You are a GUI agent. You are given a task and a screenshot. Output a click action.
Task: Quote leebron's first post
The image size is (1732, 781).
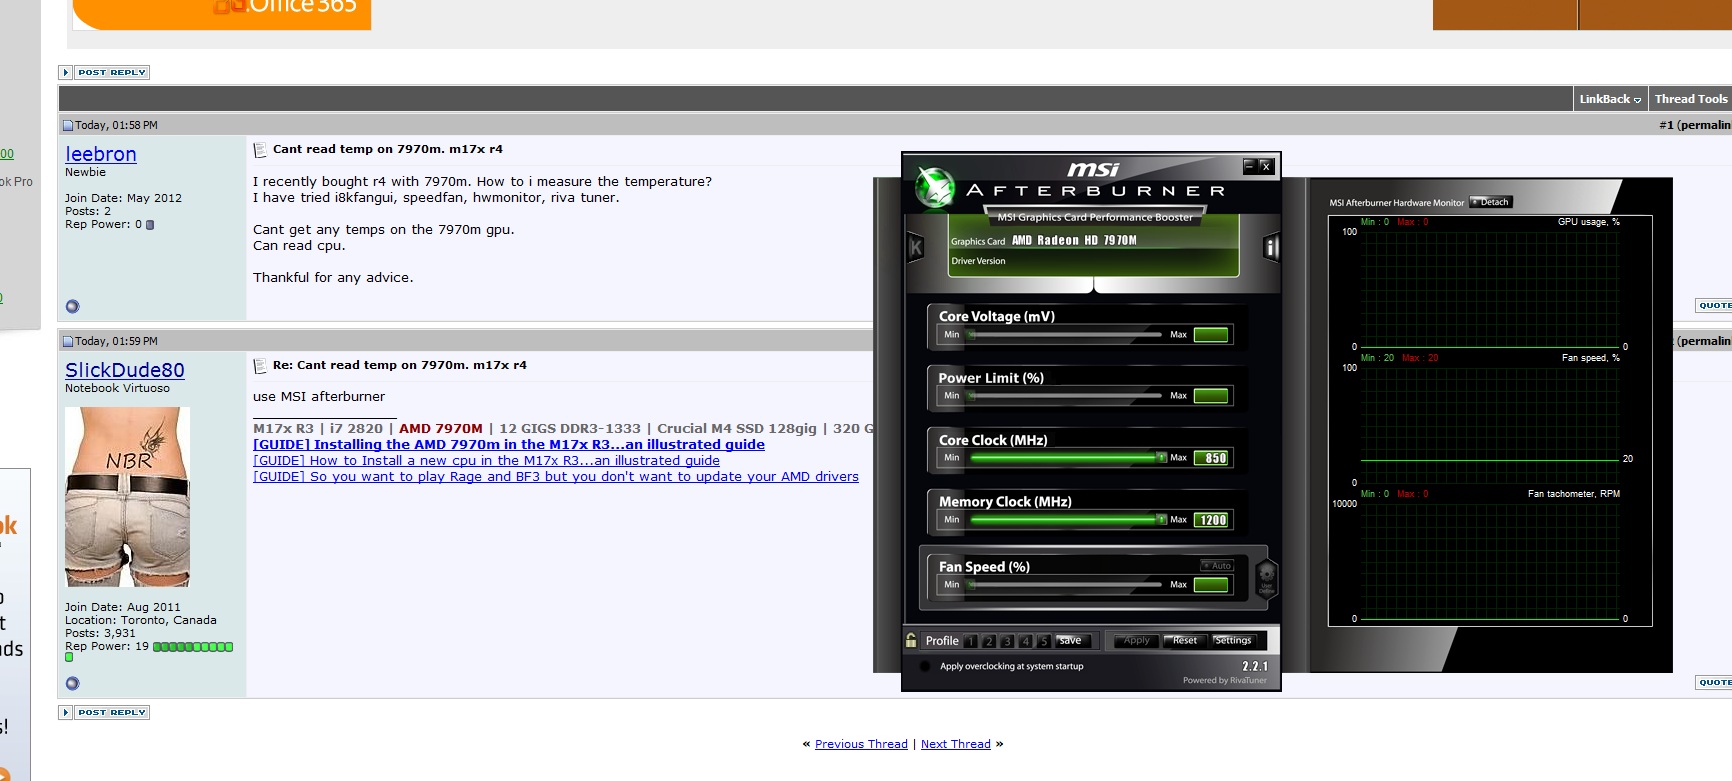1714,305
